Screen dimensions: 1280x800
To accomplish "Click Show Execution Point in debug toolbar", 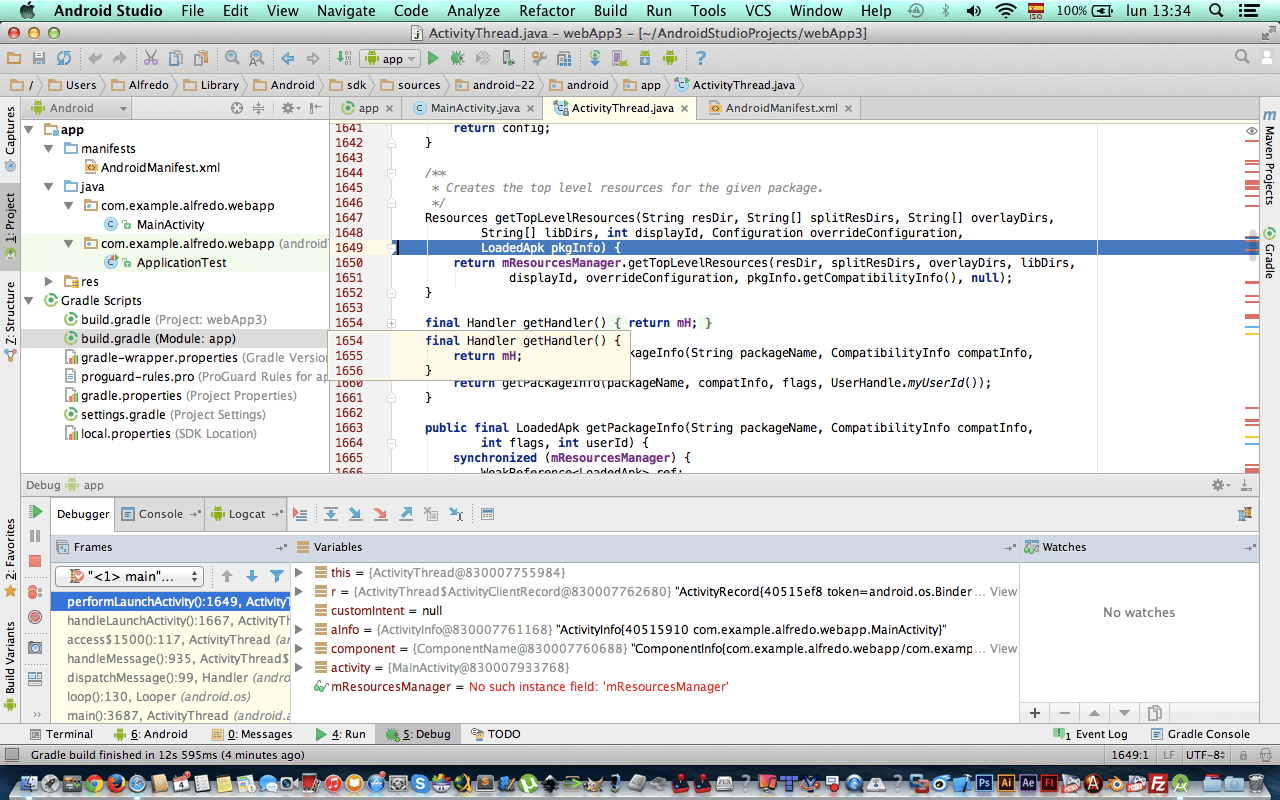I will point(300,514).
